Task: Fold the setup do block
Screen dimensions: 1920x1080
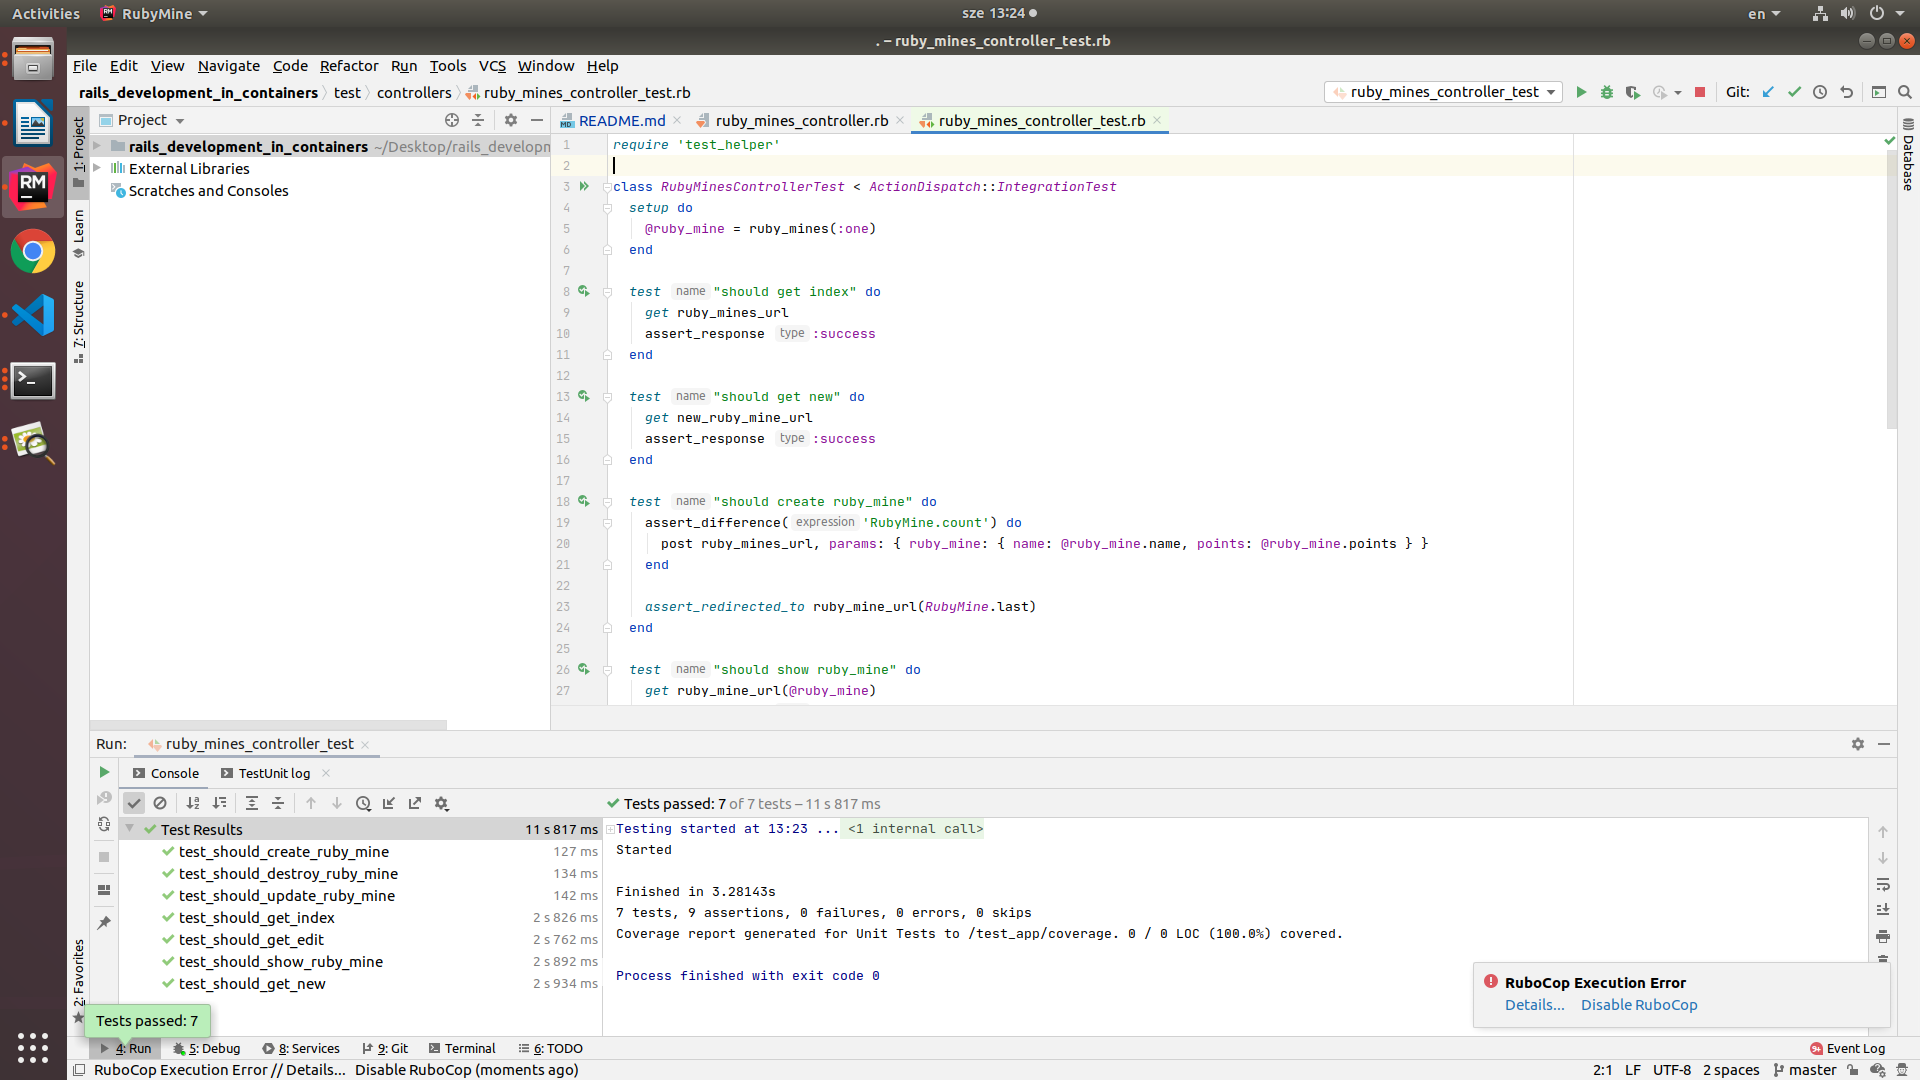Action: point(606,208)
